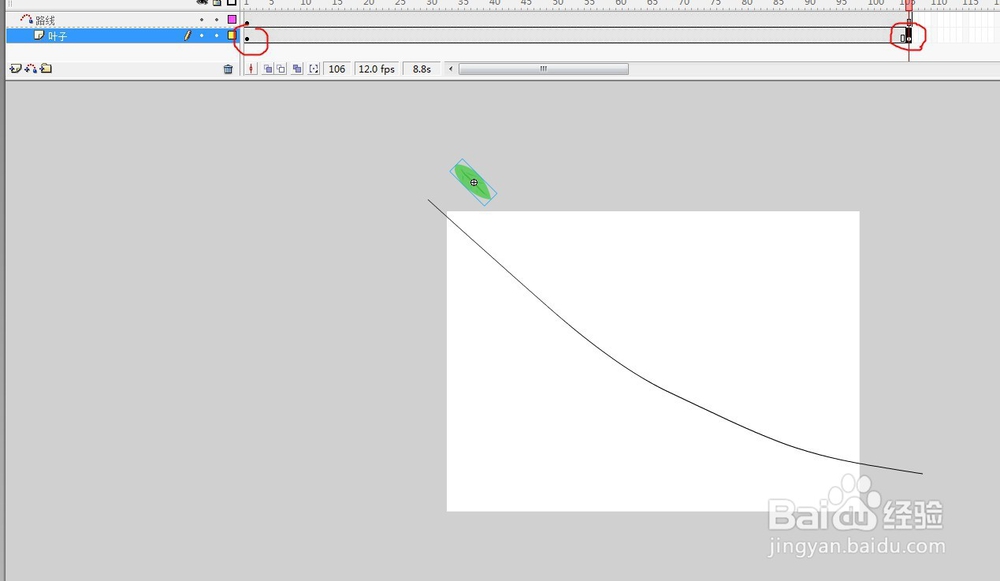1000x581 pixels.
Task: Open Modify Onion Markers menu
Action: tap(314, 69)
